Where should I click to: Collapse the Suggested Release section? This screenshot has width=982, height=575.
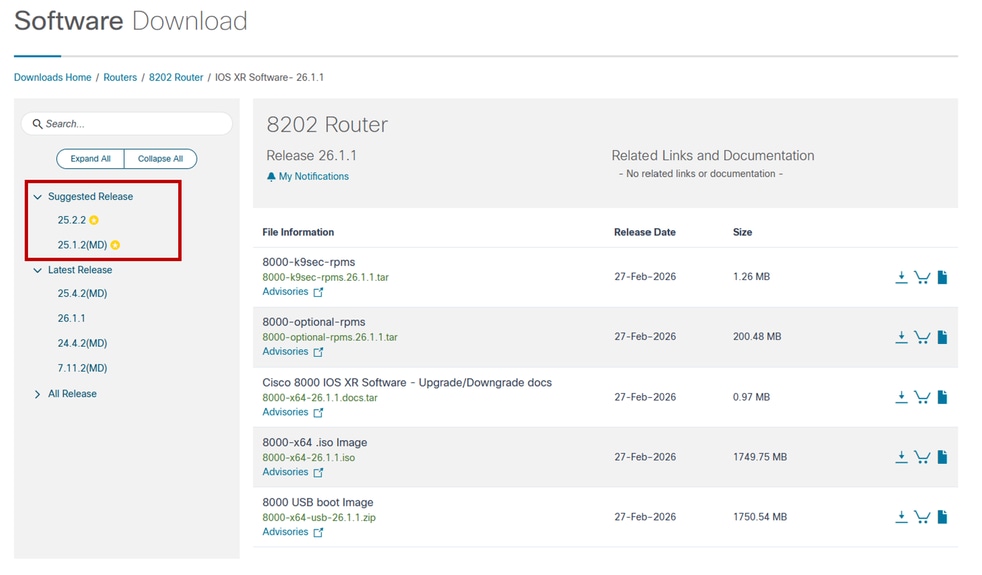38,197
